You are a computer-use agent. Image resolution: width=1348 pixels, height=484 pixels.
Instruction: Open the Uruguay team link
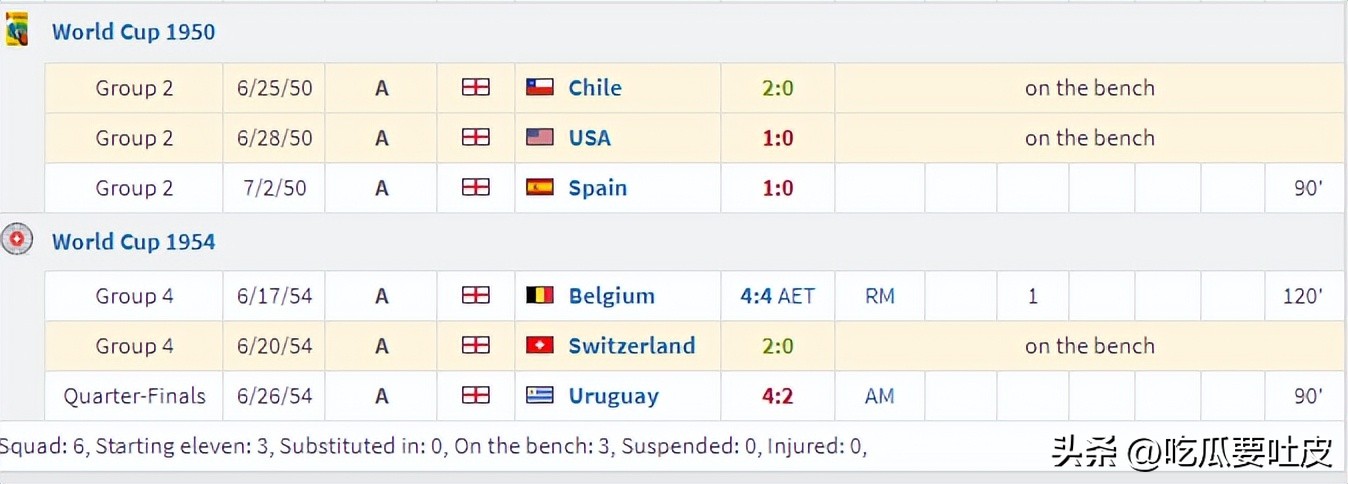point(613,396)
